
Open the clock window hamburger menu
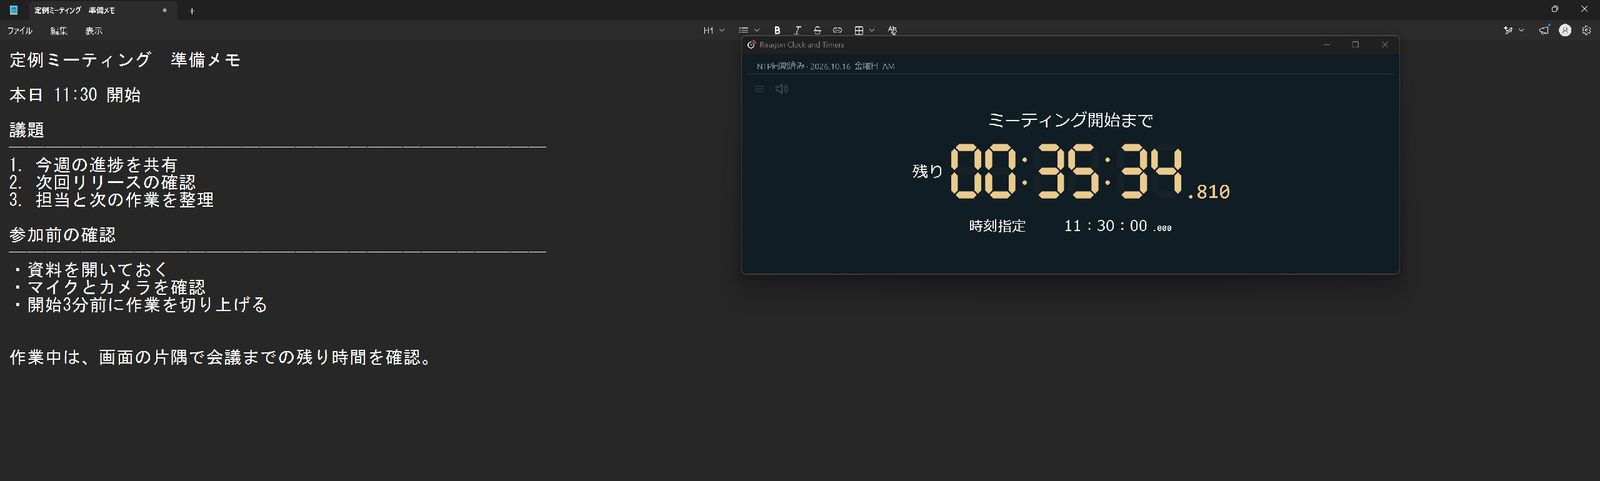tap(759, 89)
